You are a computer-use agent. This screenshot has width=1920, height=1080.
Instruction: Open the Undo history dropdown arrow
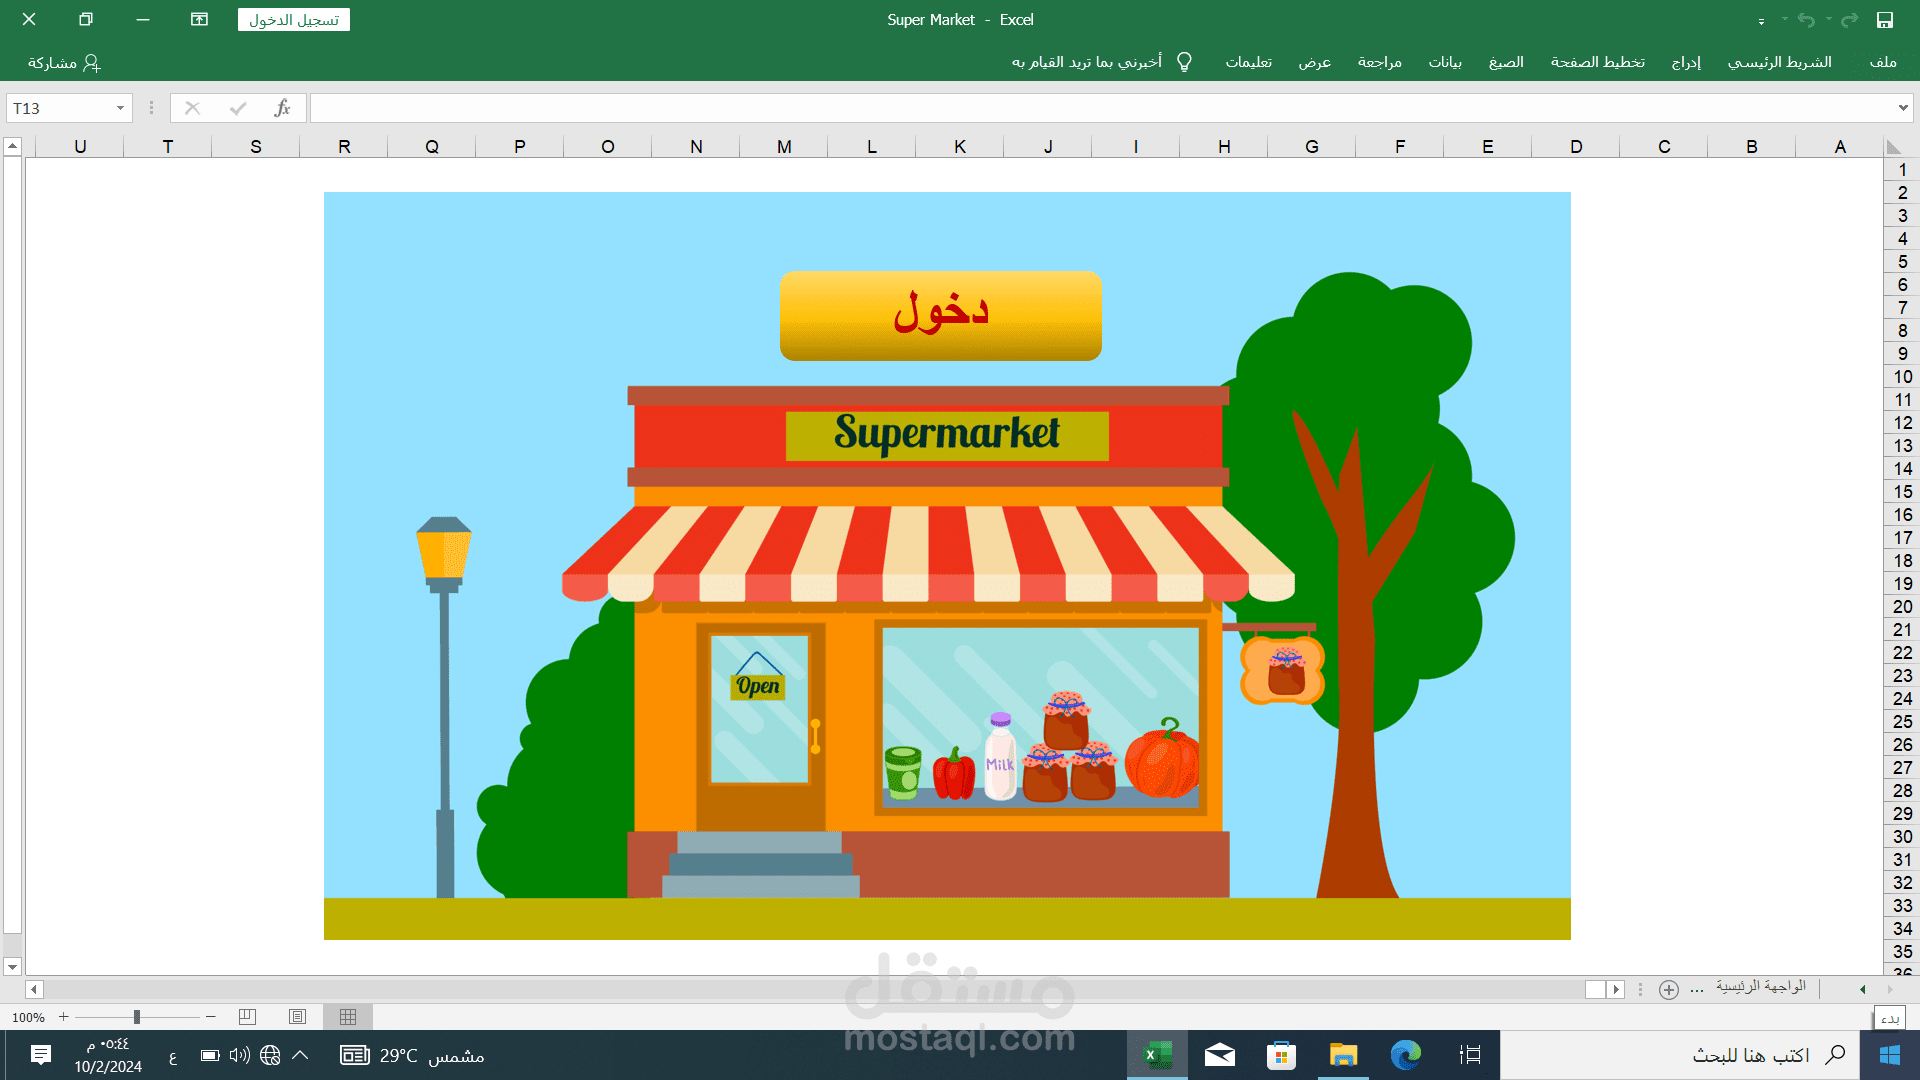coord(1785,19)
